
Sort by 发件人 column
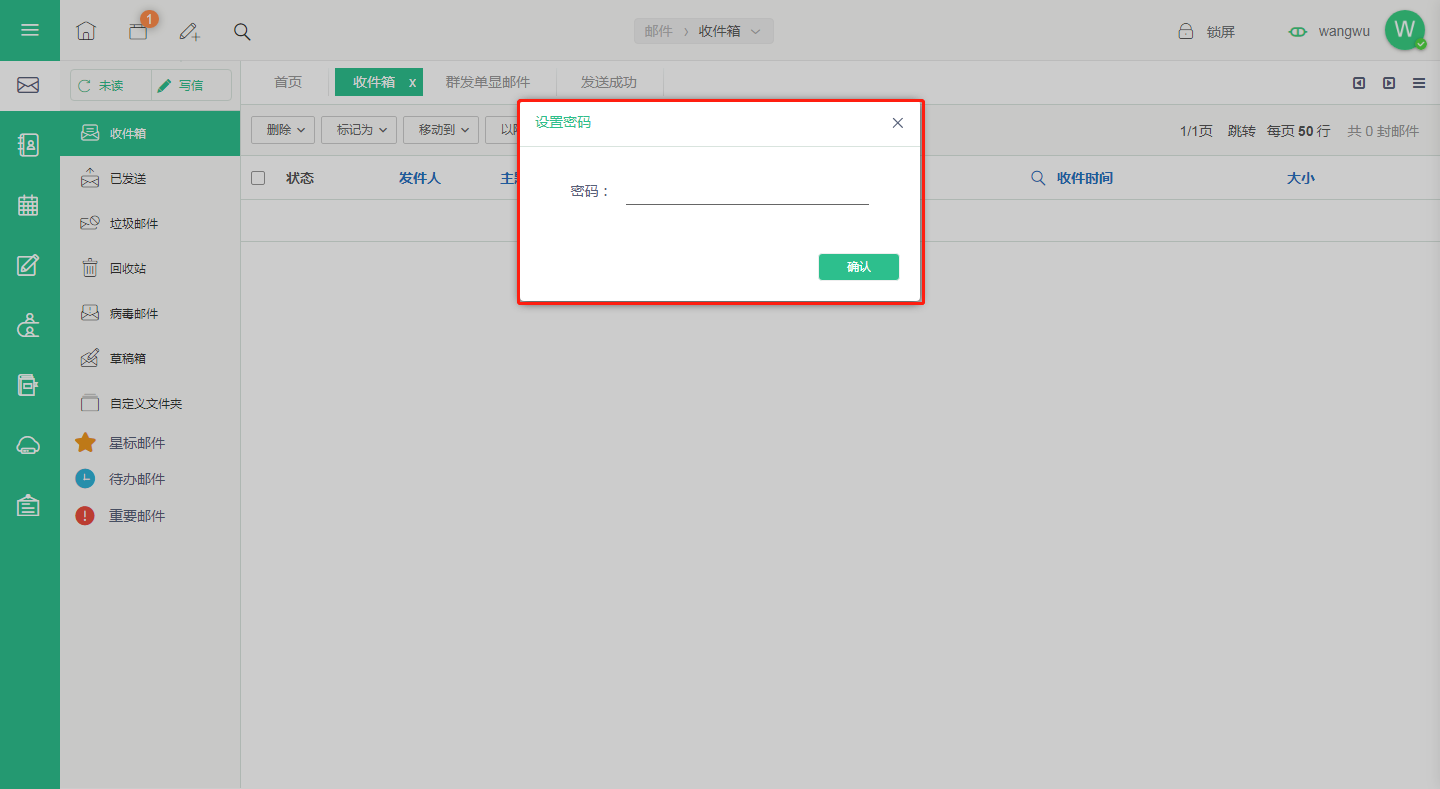420,178
